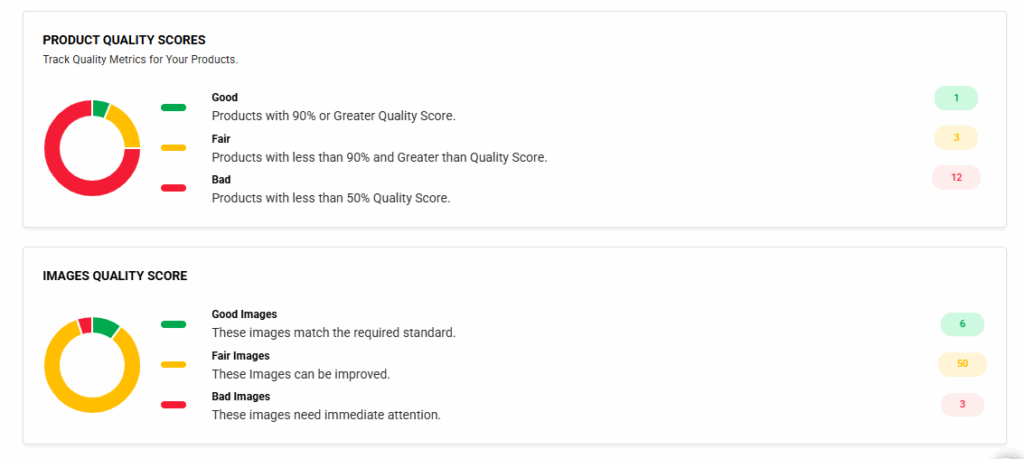Select the green Good Images legend swatch
1024x459 pixels.
point(173,324)
